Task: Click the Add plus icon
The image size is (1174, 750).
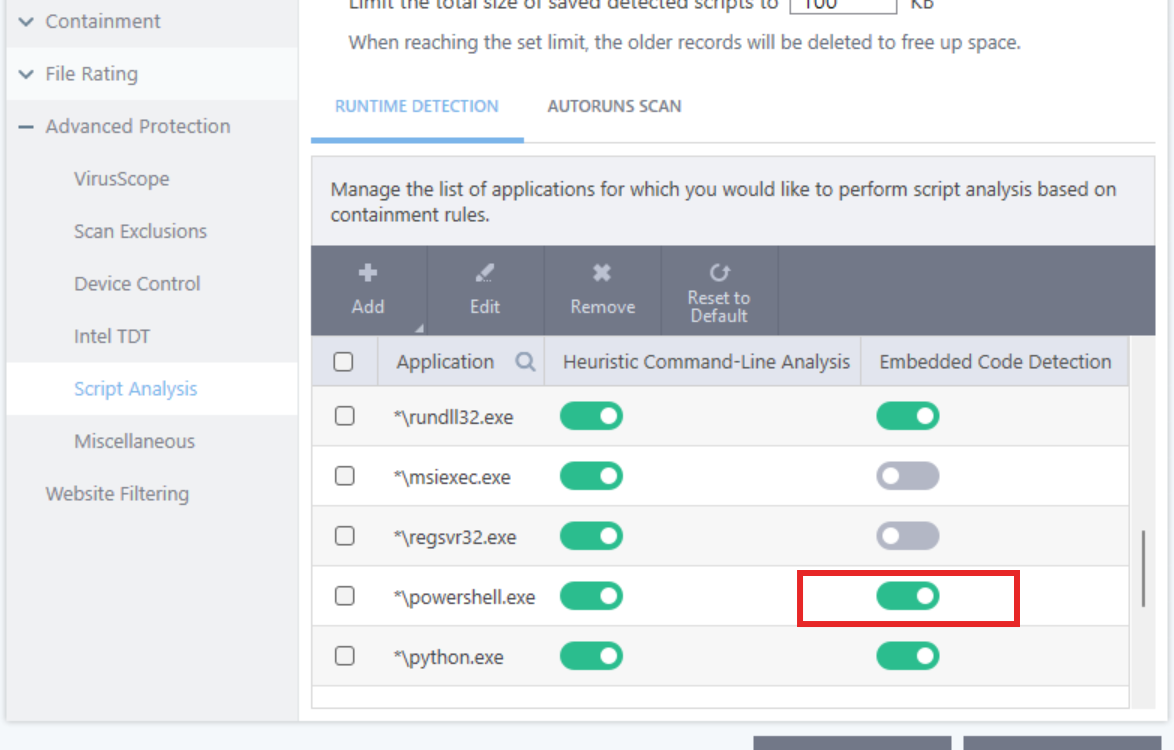Action: coord(367,273)
